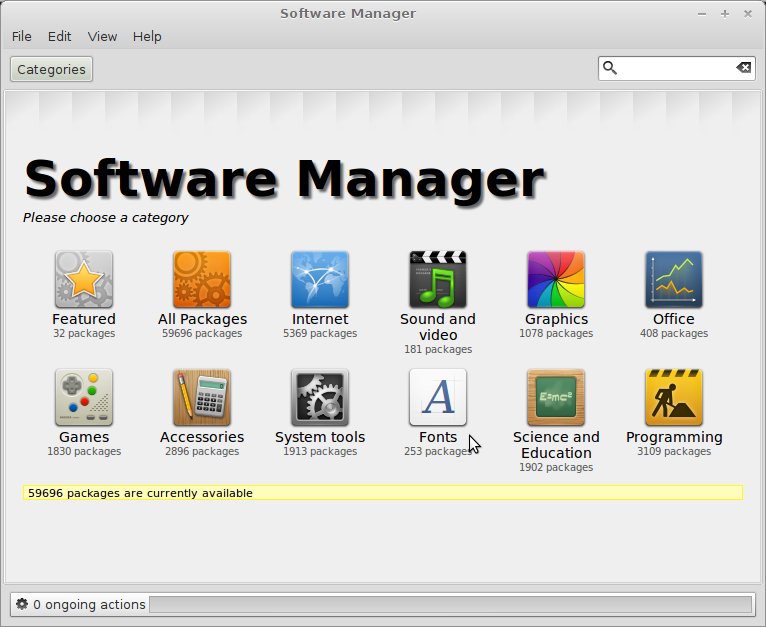
Task: Clear the search box with the backspace icon
Action: pyautogui.click(x=743, y=68)
